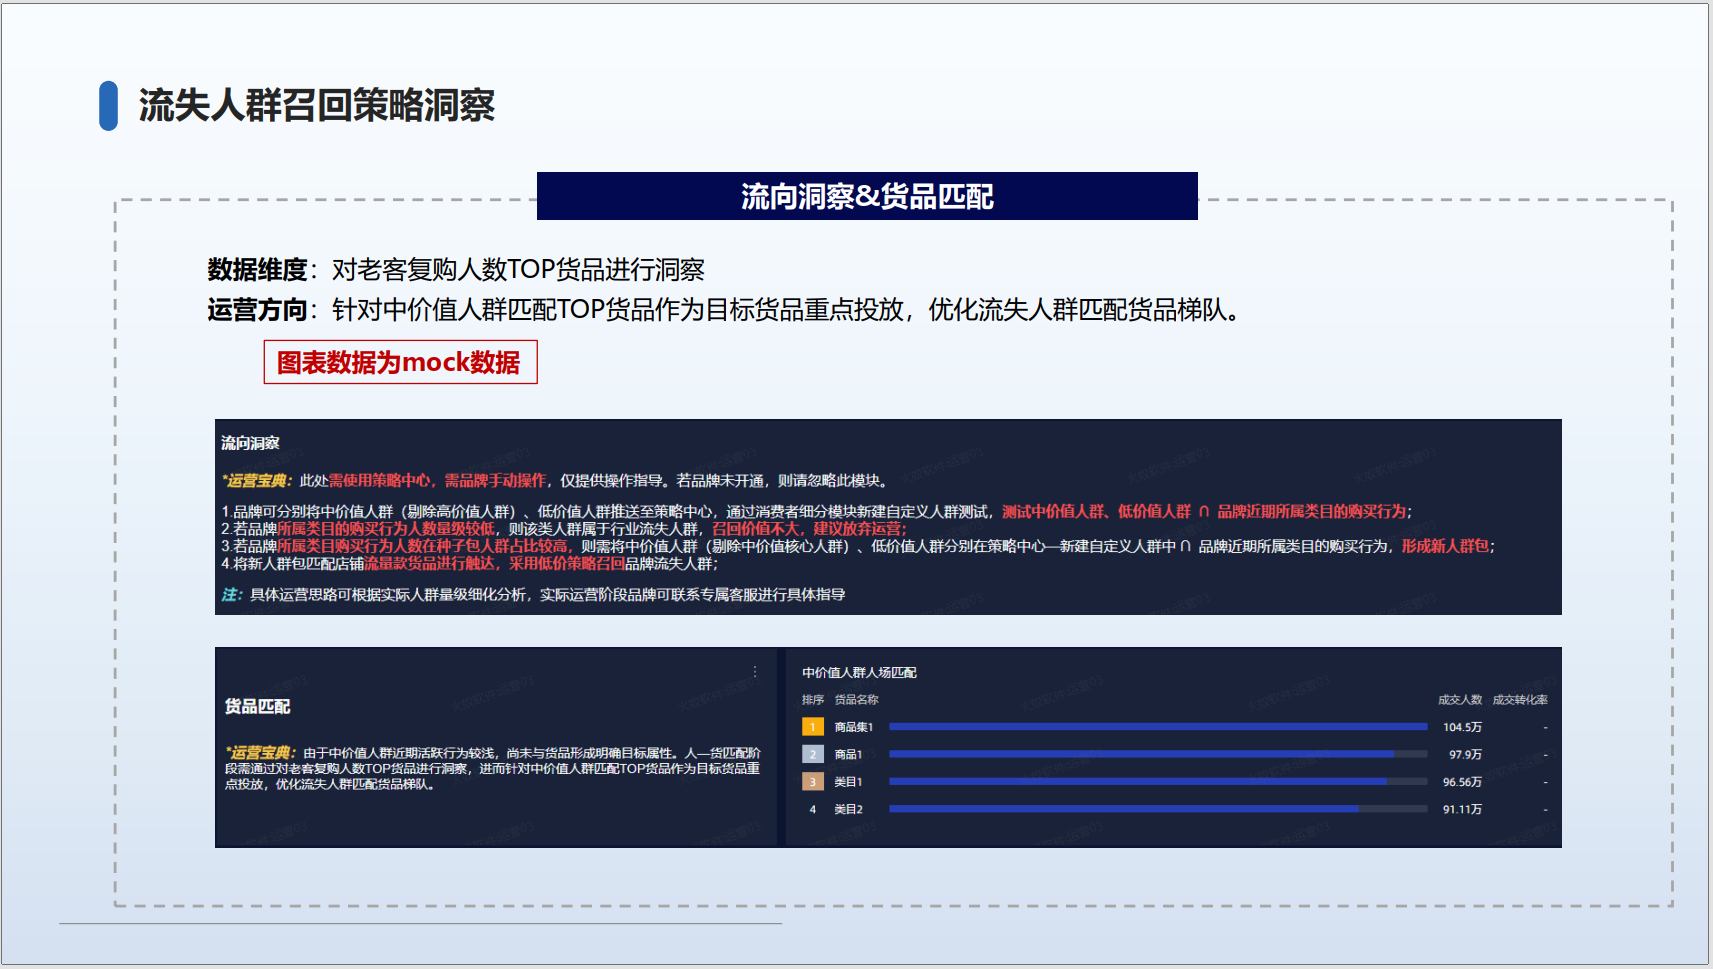Click the bronze rank 3 badge
Viewport: 1713px width, 969px height.
click(813, 782)
